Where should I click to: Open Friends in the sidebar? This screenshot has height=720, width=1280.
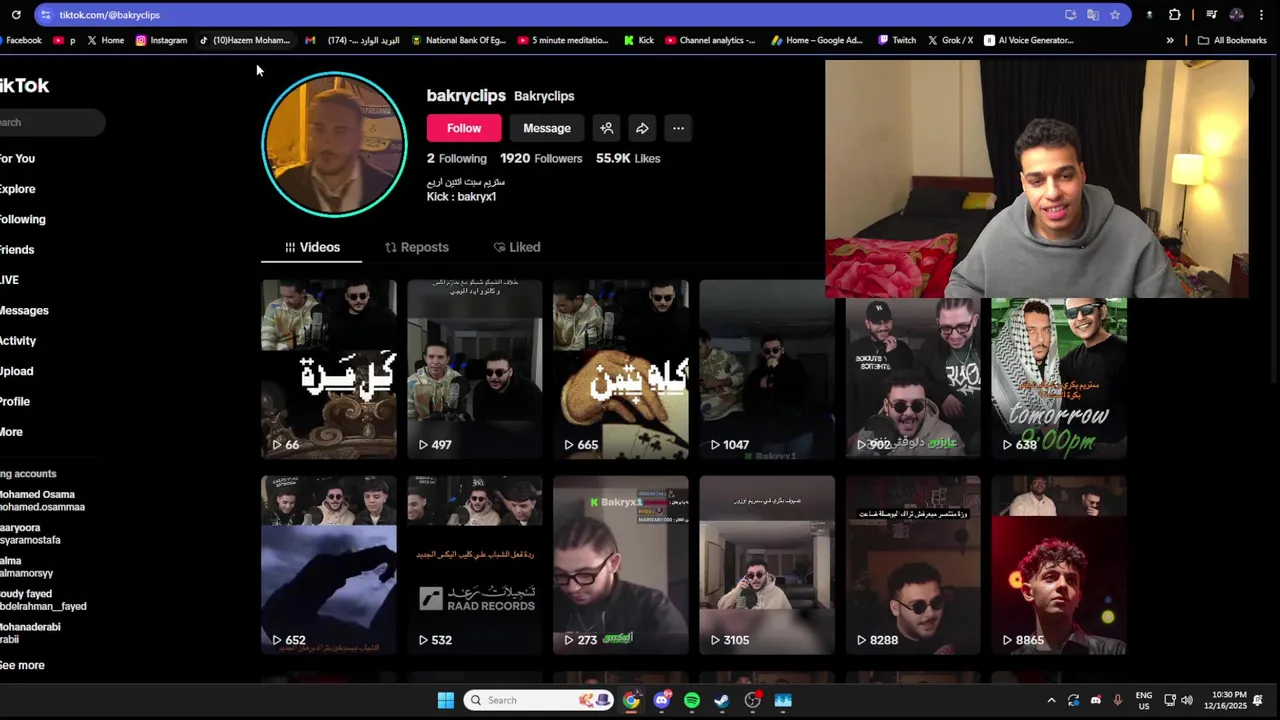click(x=17, y=250)
